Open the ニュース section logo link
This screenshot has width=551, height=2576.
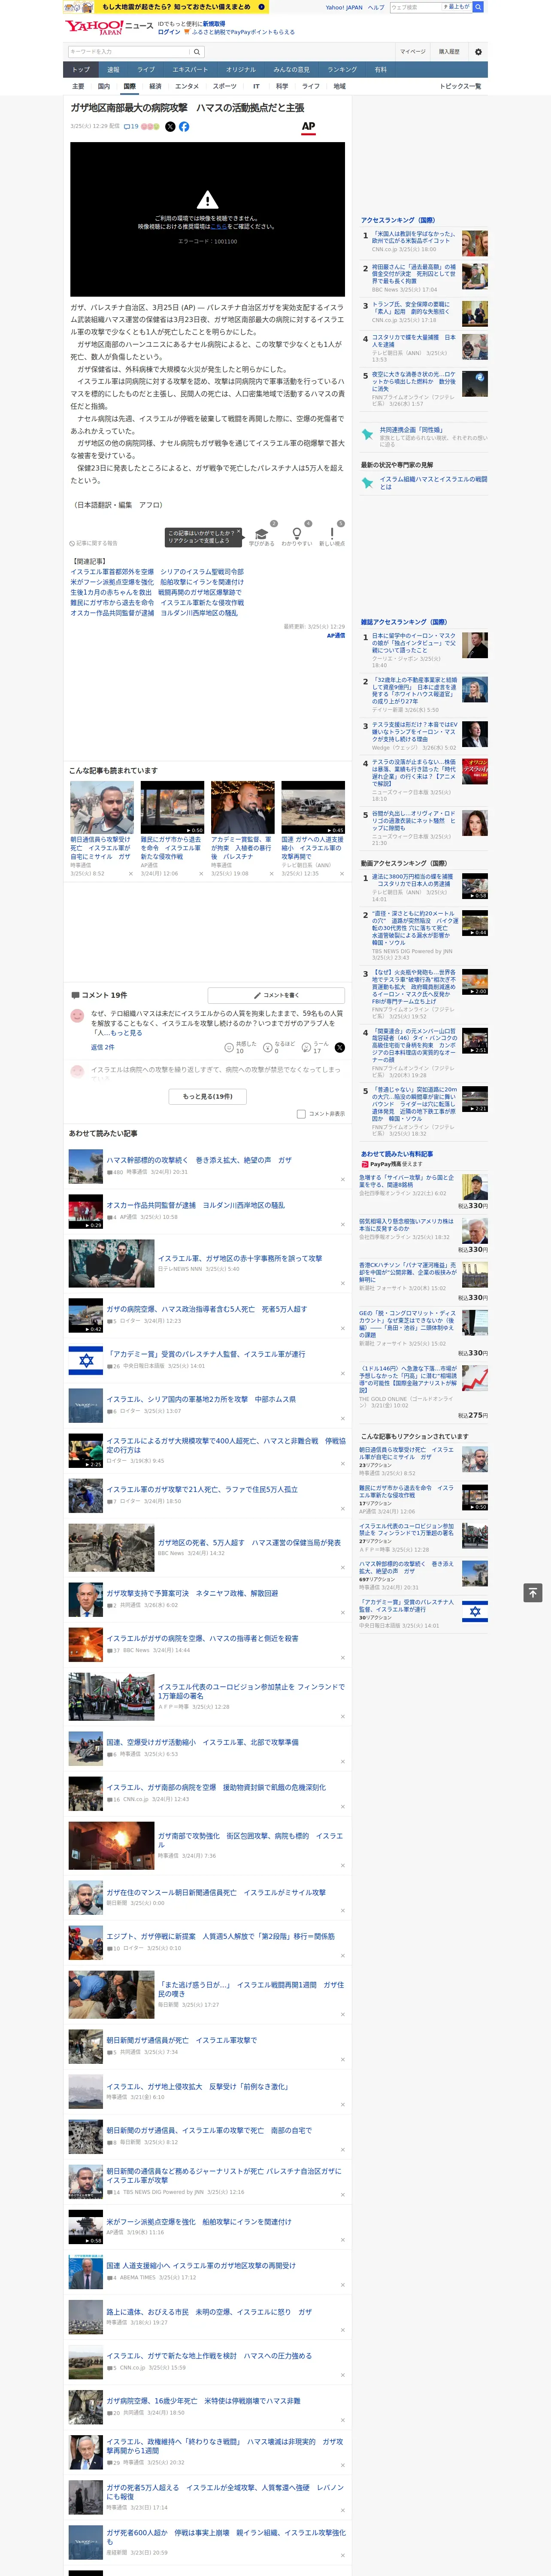tap(140, 26)
